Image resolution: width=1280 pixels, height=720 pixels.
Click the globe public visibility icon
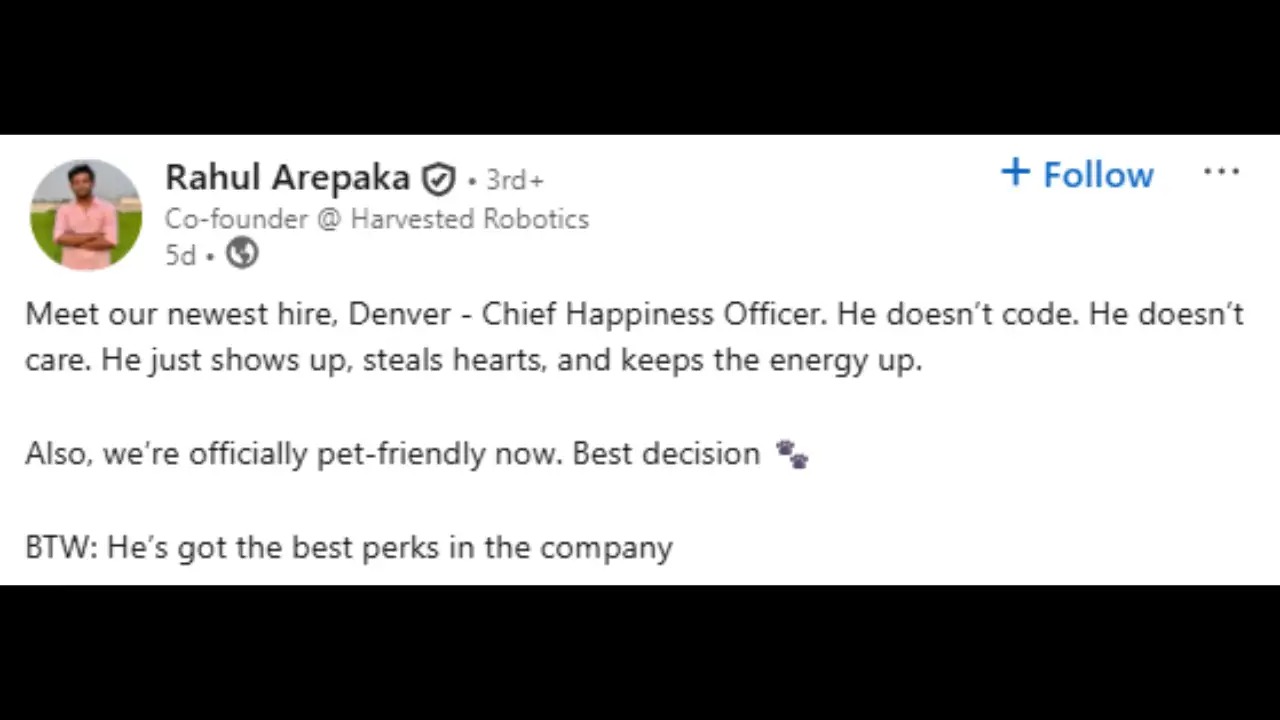click(242, 254)
